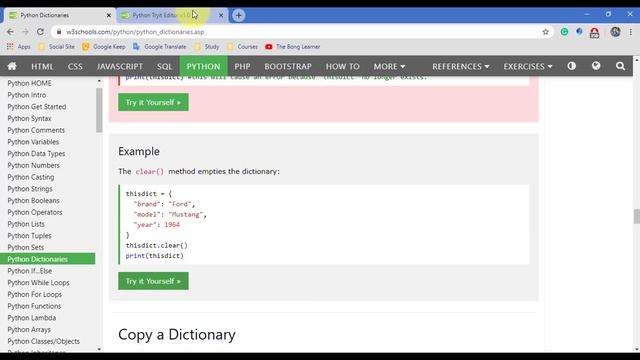Open Python Lambda in sidebar
The image size is (640, 360).
(32, 318)
